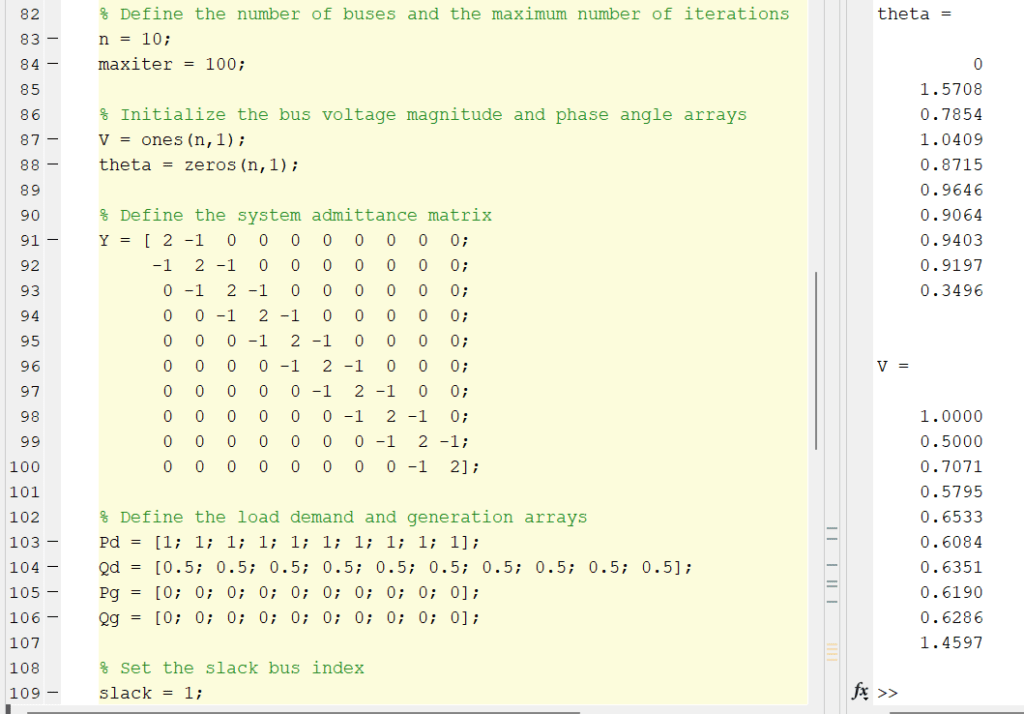
Task: Click line number 101 in the gutter
Action: [x=25, y=492]
